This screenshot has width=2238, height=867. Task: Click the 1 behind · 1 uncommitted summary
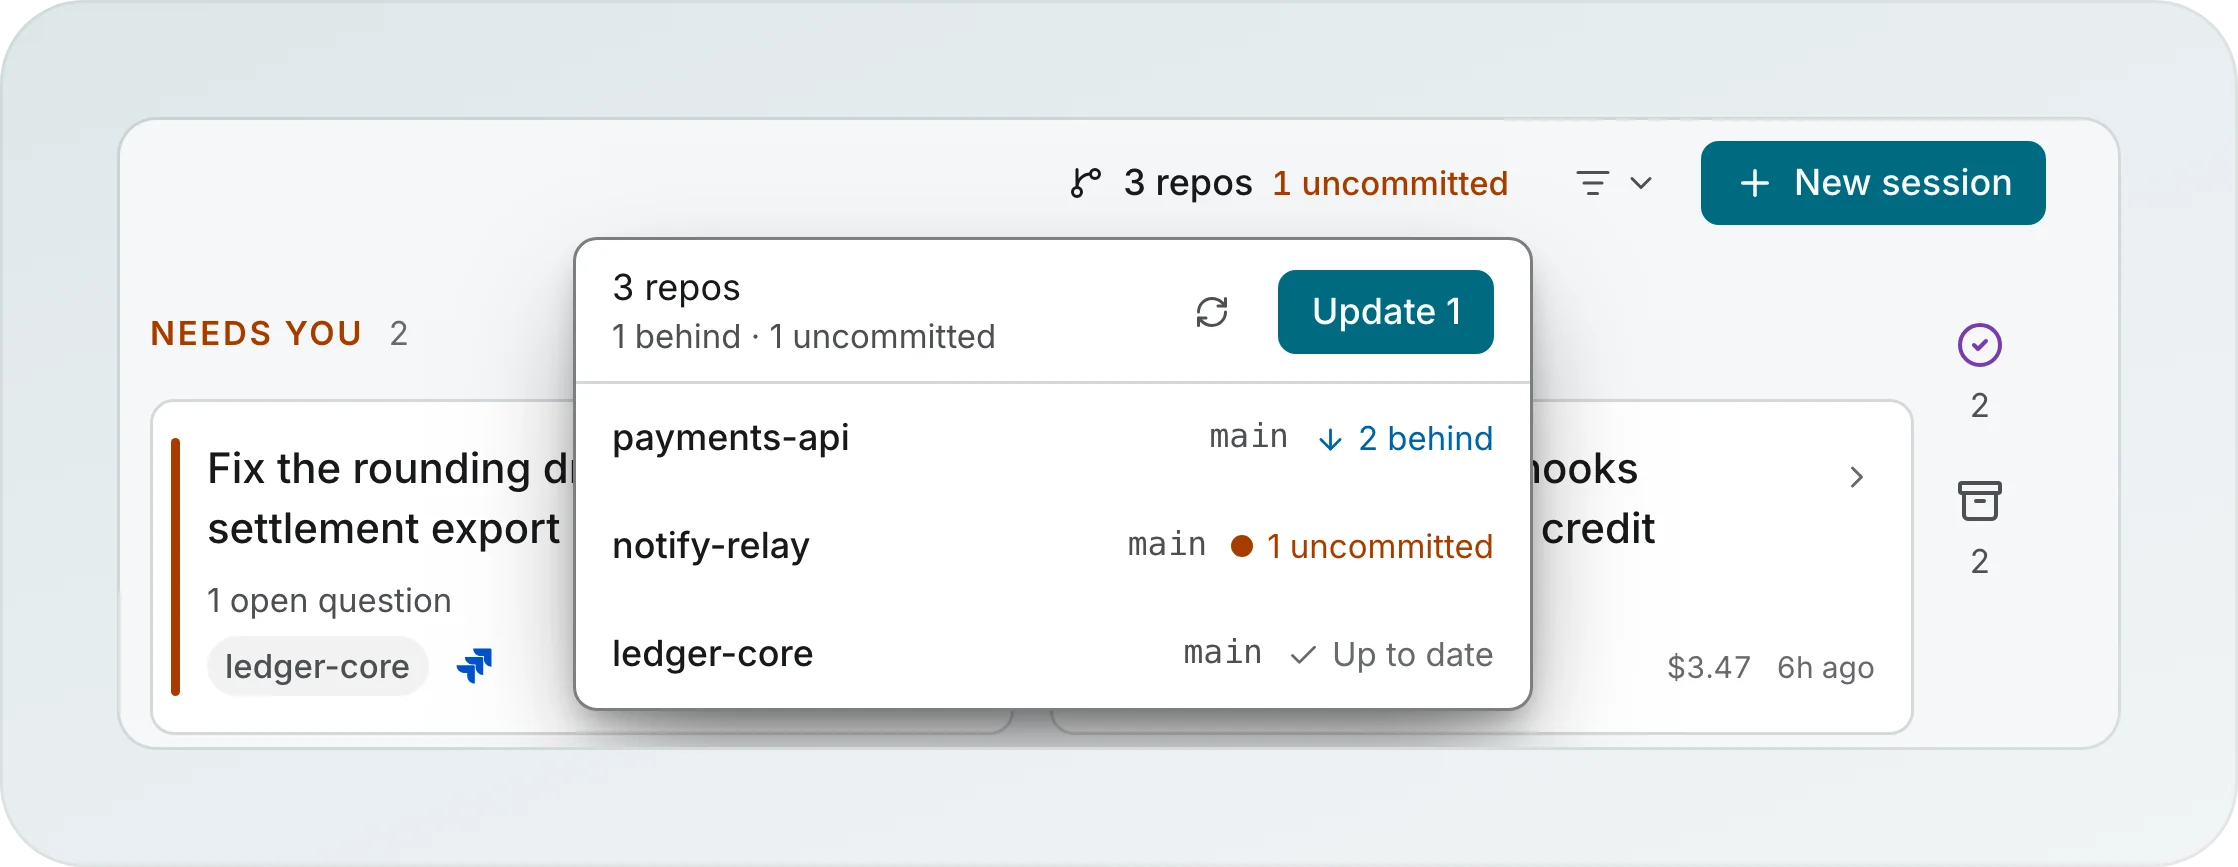[x=804, y=337]
